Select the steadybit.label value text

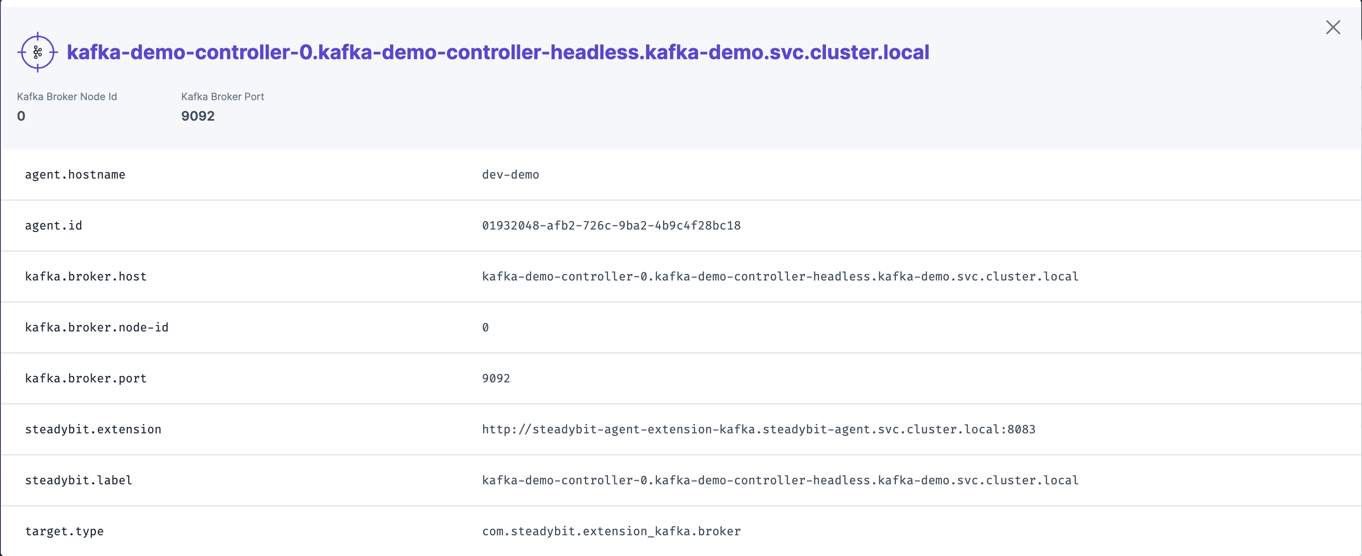(780, 480)
